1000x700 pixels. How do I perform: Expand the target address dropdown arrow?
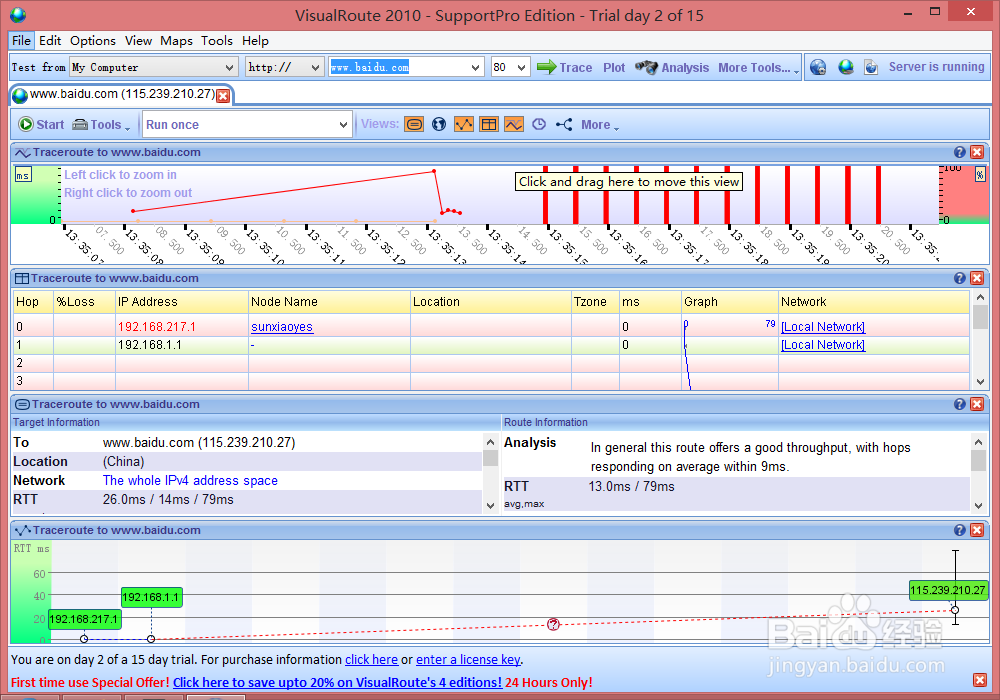point(475,67)
